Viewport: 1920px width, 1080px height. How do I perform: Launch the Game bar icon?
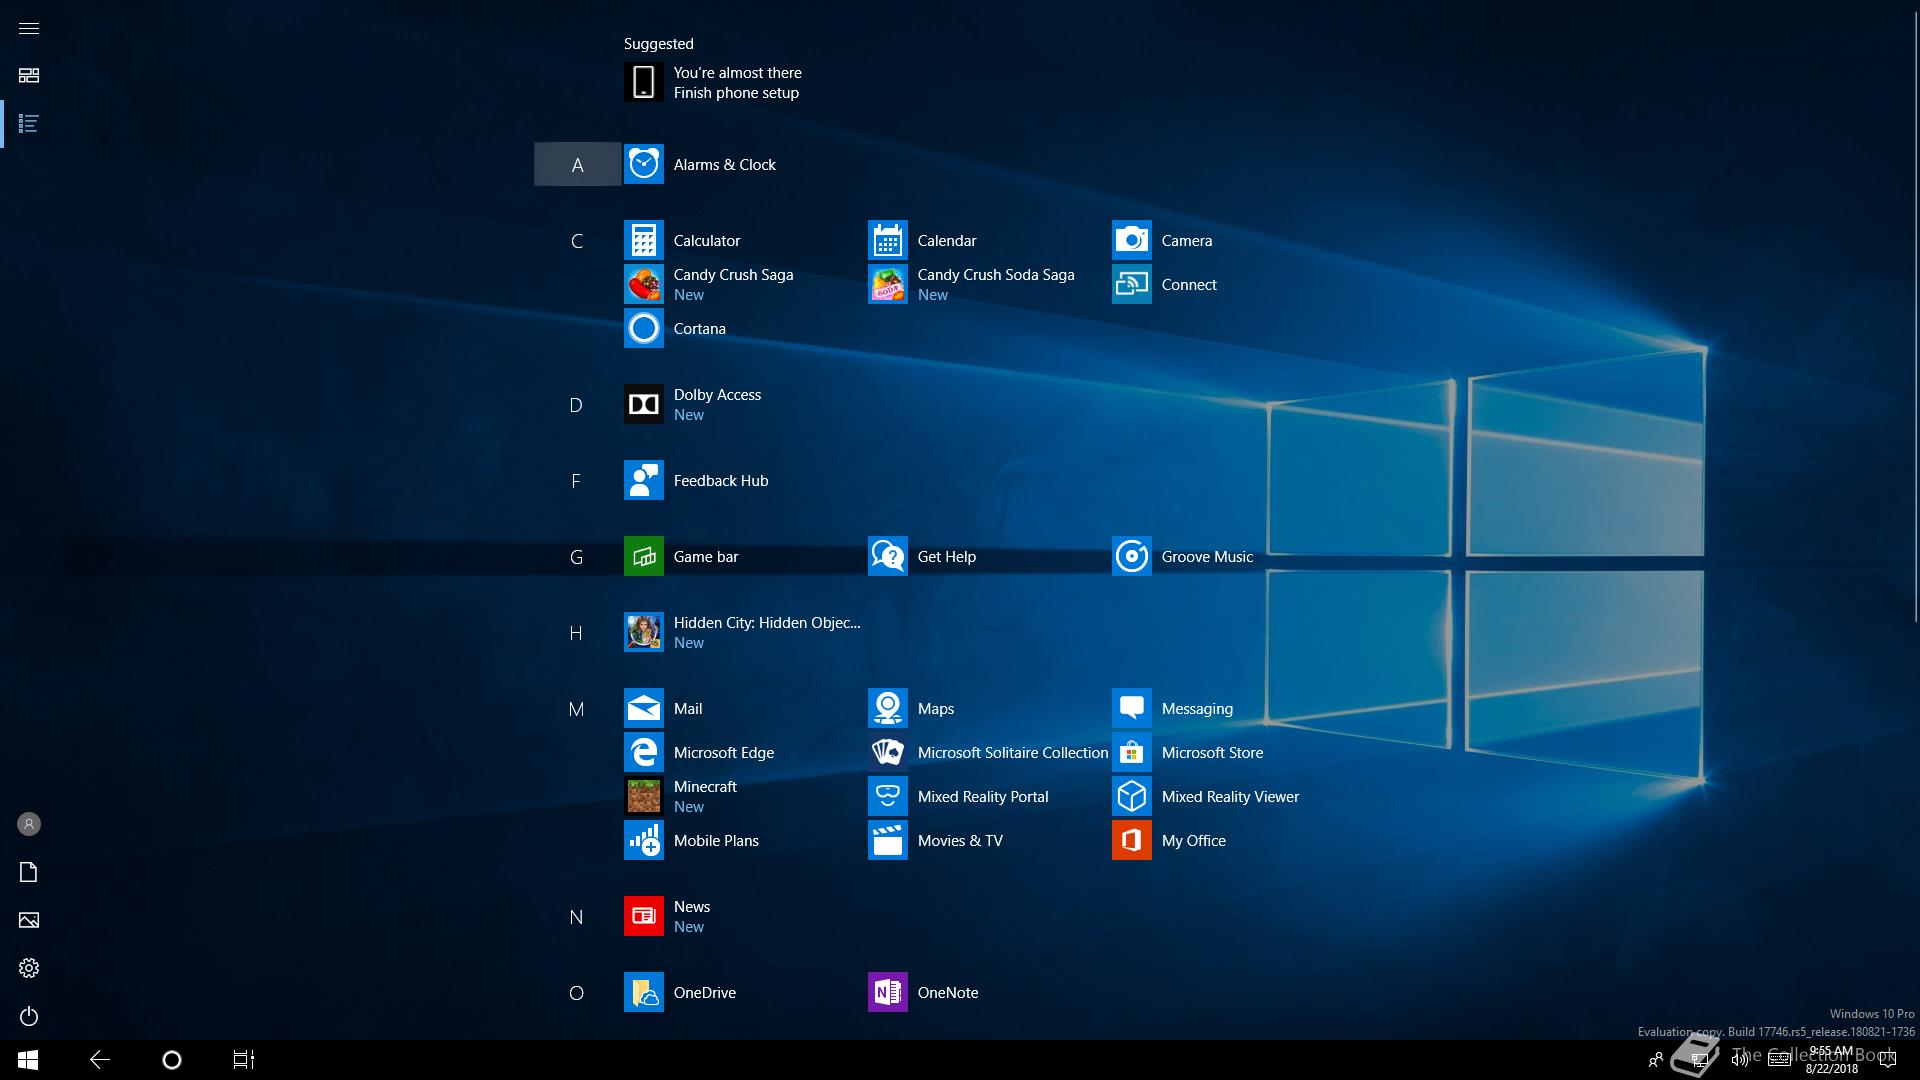point(643,556)
